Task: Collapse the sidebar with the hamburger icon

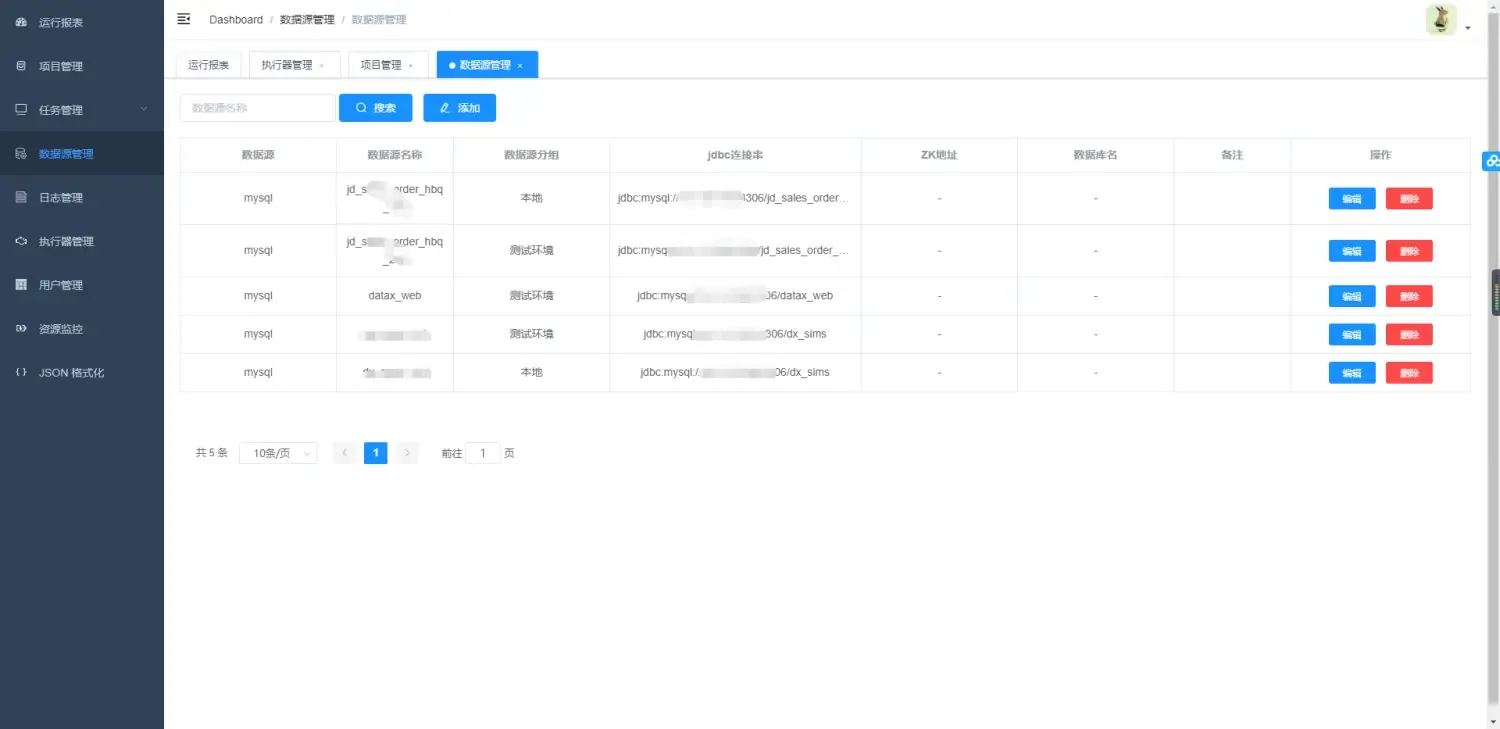Action: click(x=183, y=18)
